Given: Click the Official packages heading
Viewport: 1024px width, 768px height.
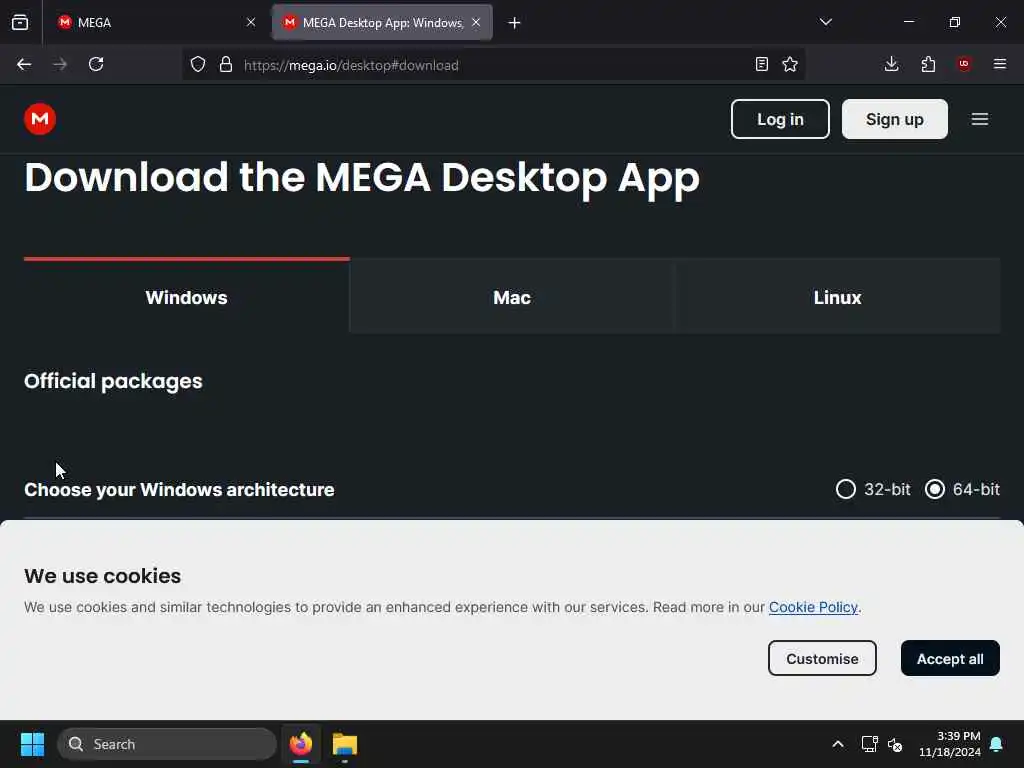Looking at the screenshot, I should click(113, 381).
